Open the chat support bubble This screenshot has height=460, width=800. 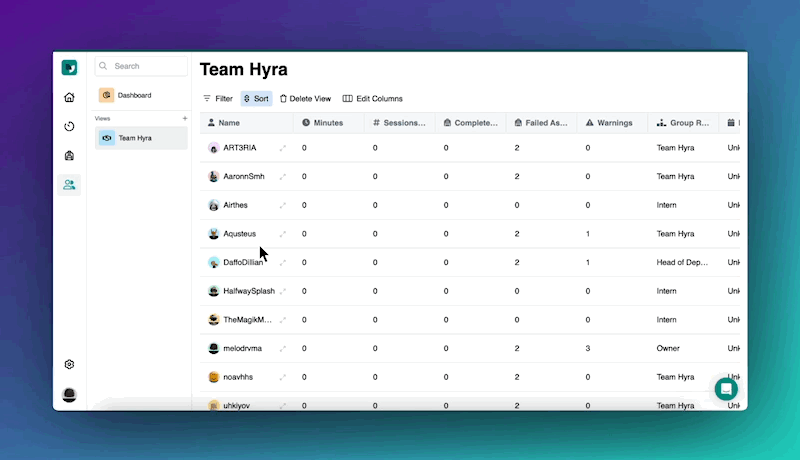tap(726, 389)
